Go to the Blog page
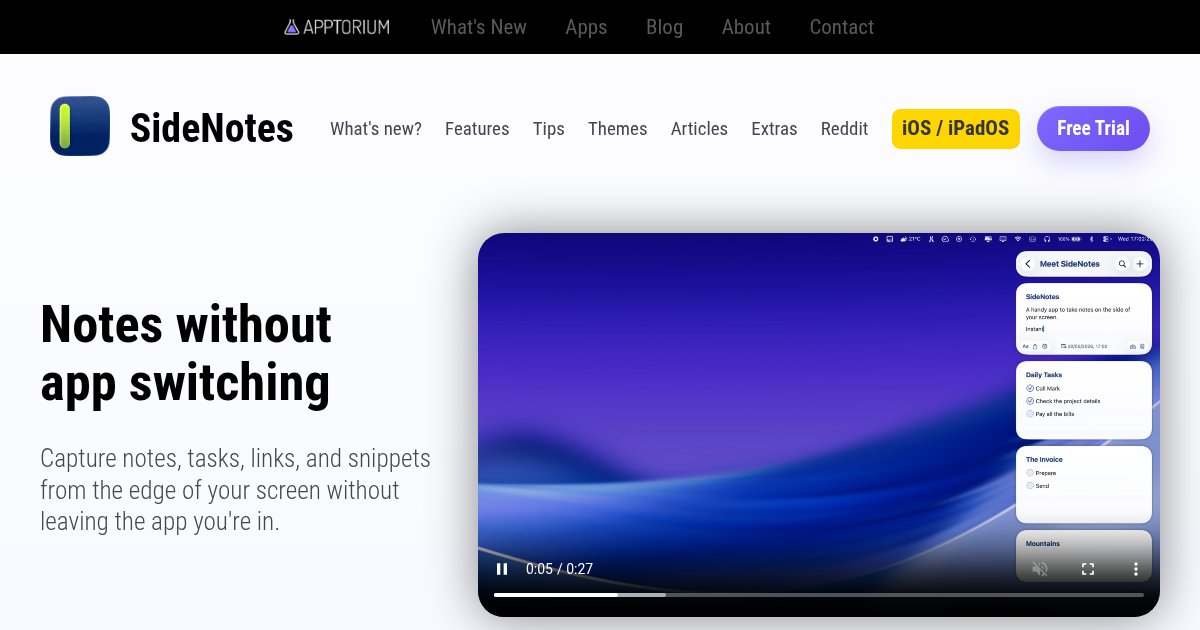Viewport: 1200px width, 630px height. click(664, 27)
